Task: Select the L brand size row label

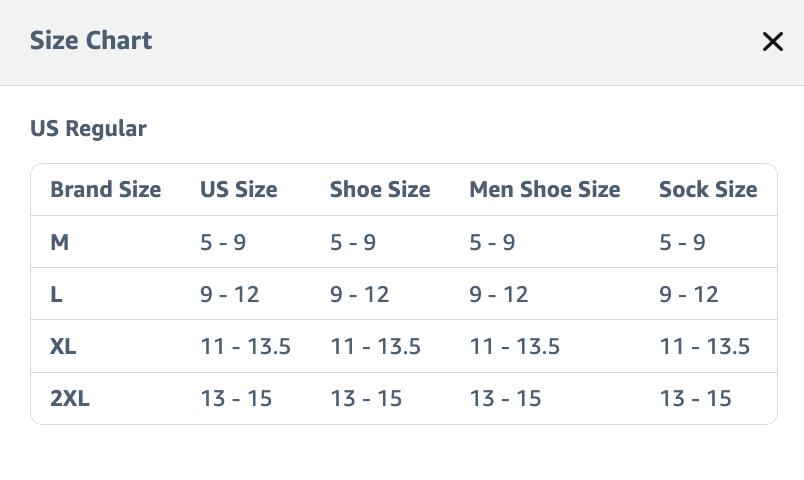Action: pos(56,294)
